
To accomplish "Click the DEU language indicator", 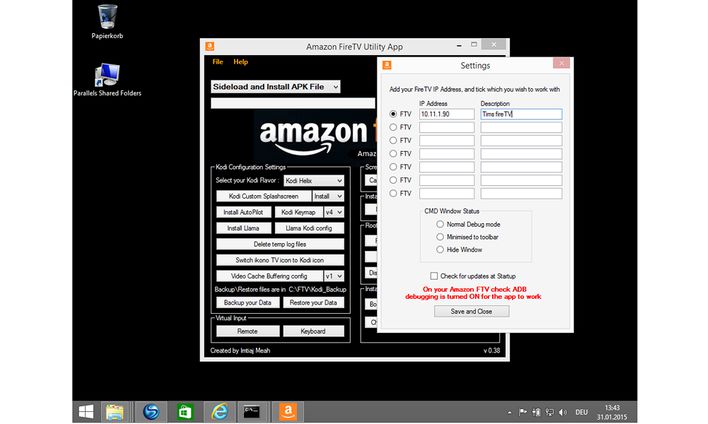I will pyautogui.click(x=582, y=412).
